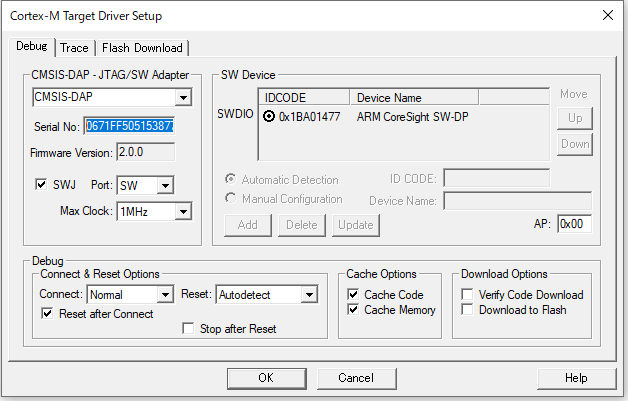This screenshot has width=628, height=401.
Task: Toggle Reset after Connect checkbox
Action: pos(47,313)
